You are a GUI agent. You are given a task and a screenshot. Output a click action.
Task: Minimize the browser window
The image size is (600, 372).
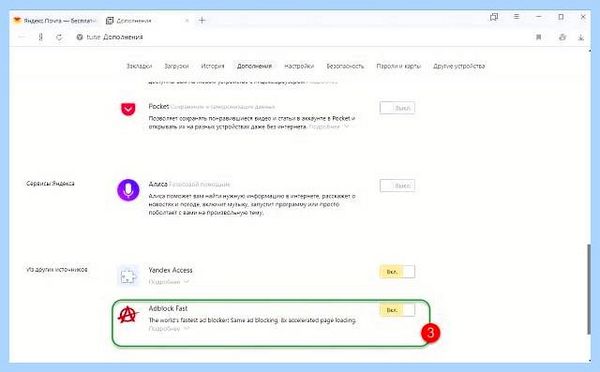[x=539, y=17]
